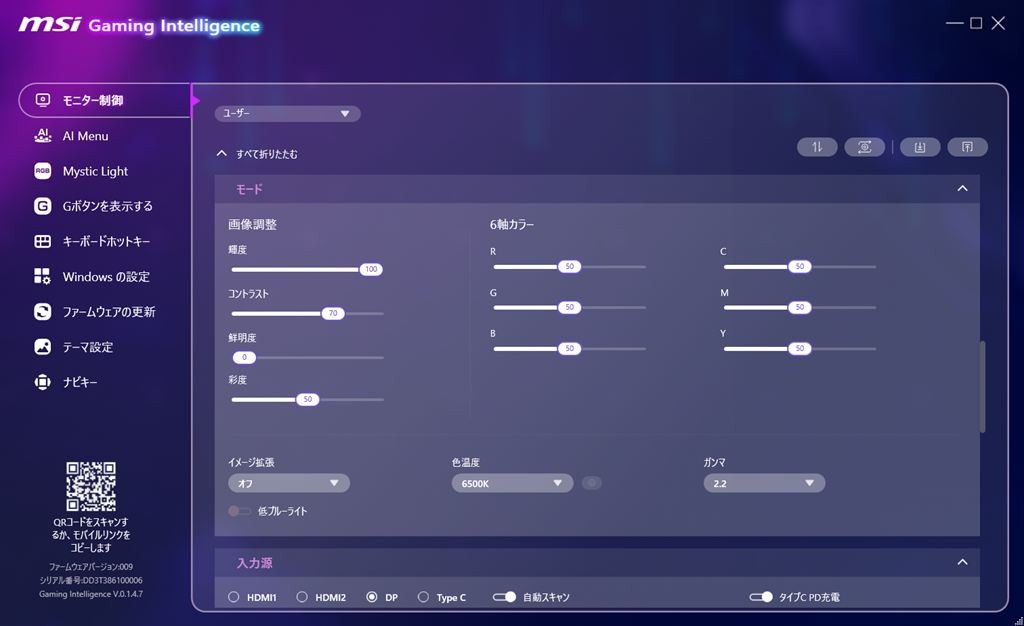
Task: Open the 色温度 6500K dropdown
Action: click(x=512, y=483)
